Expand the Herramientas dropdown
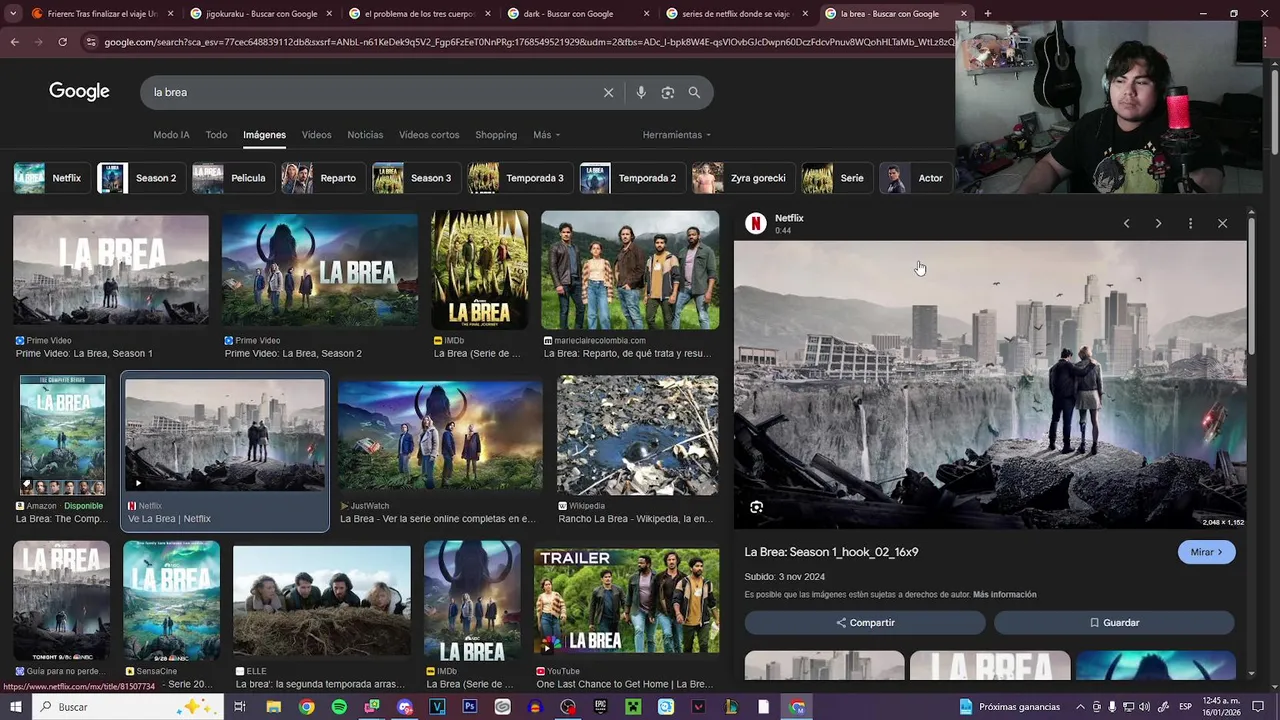This screenshot has width=1280, height=720. point(677,135)
